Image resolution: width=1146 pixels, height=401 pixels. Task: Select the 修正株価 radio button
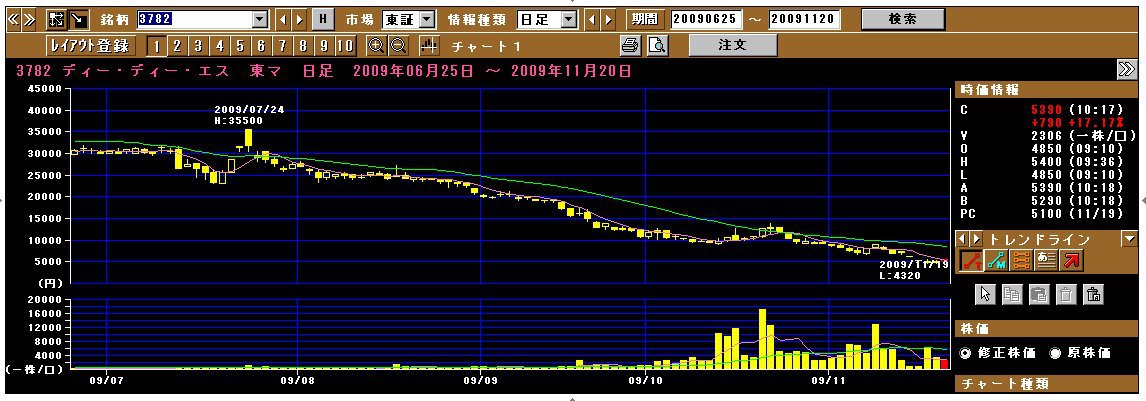(966, 353)
